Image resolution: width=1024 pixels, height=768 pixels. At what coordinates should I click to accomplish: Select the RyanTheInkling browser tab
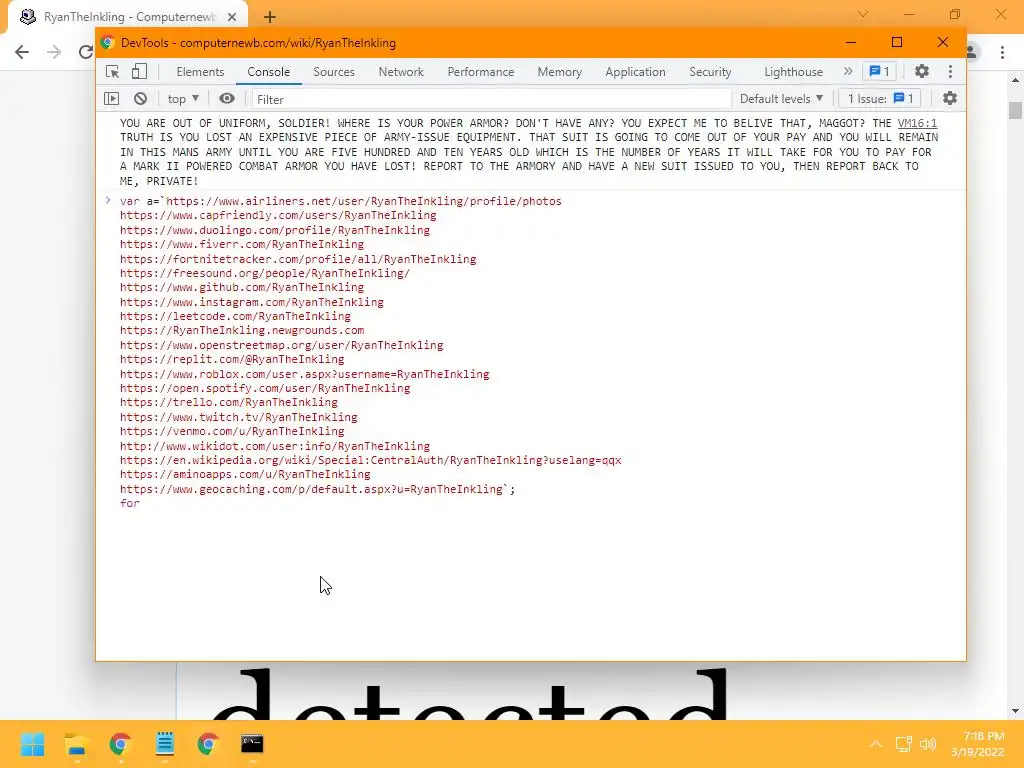[128, 17]
